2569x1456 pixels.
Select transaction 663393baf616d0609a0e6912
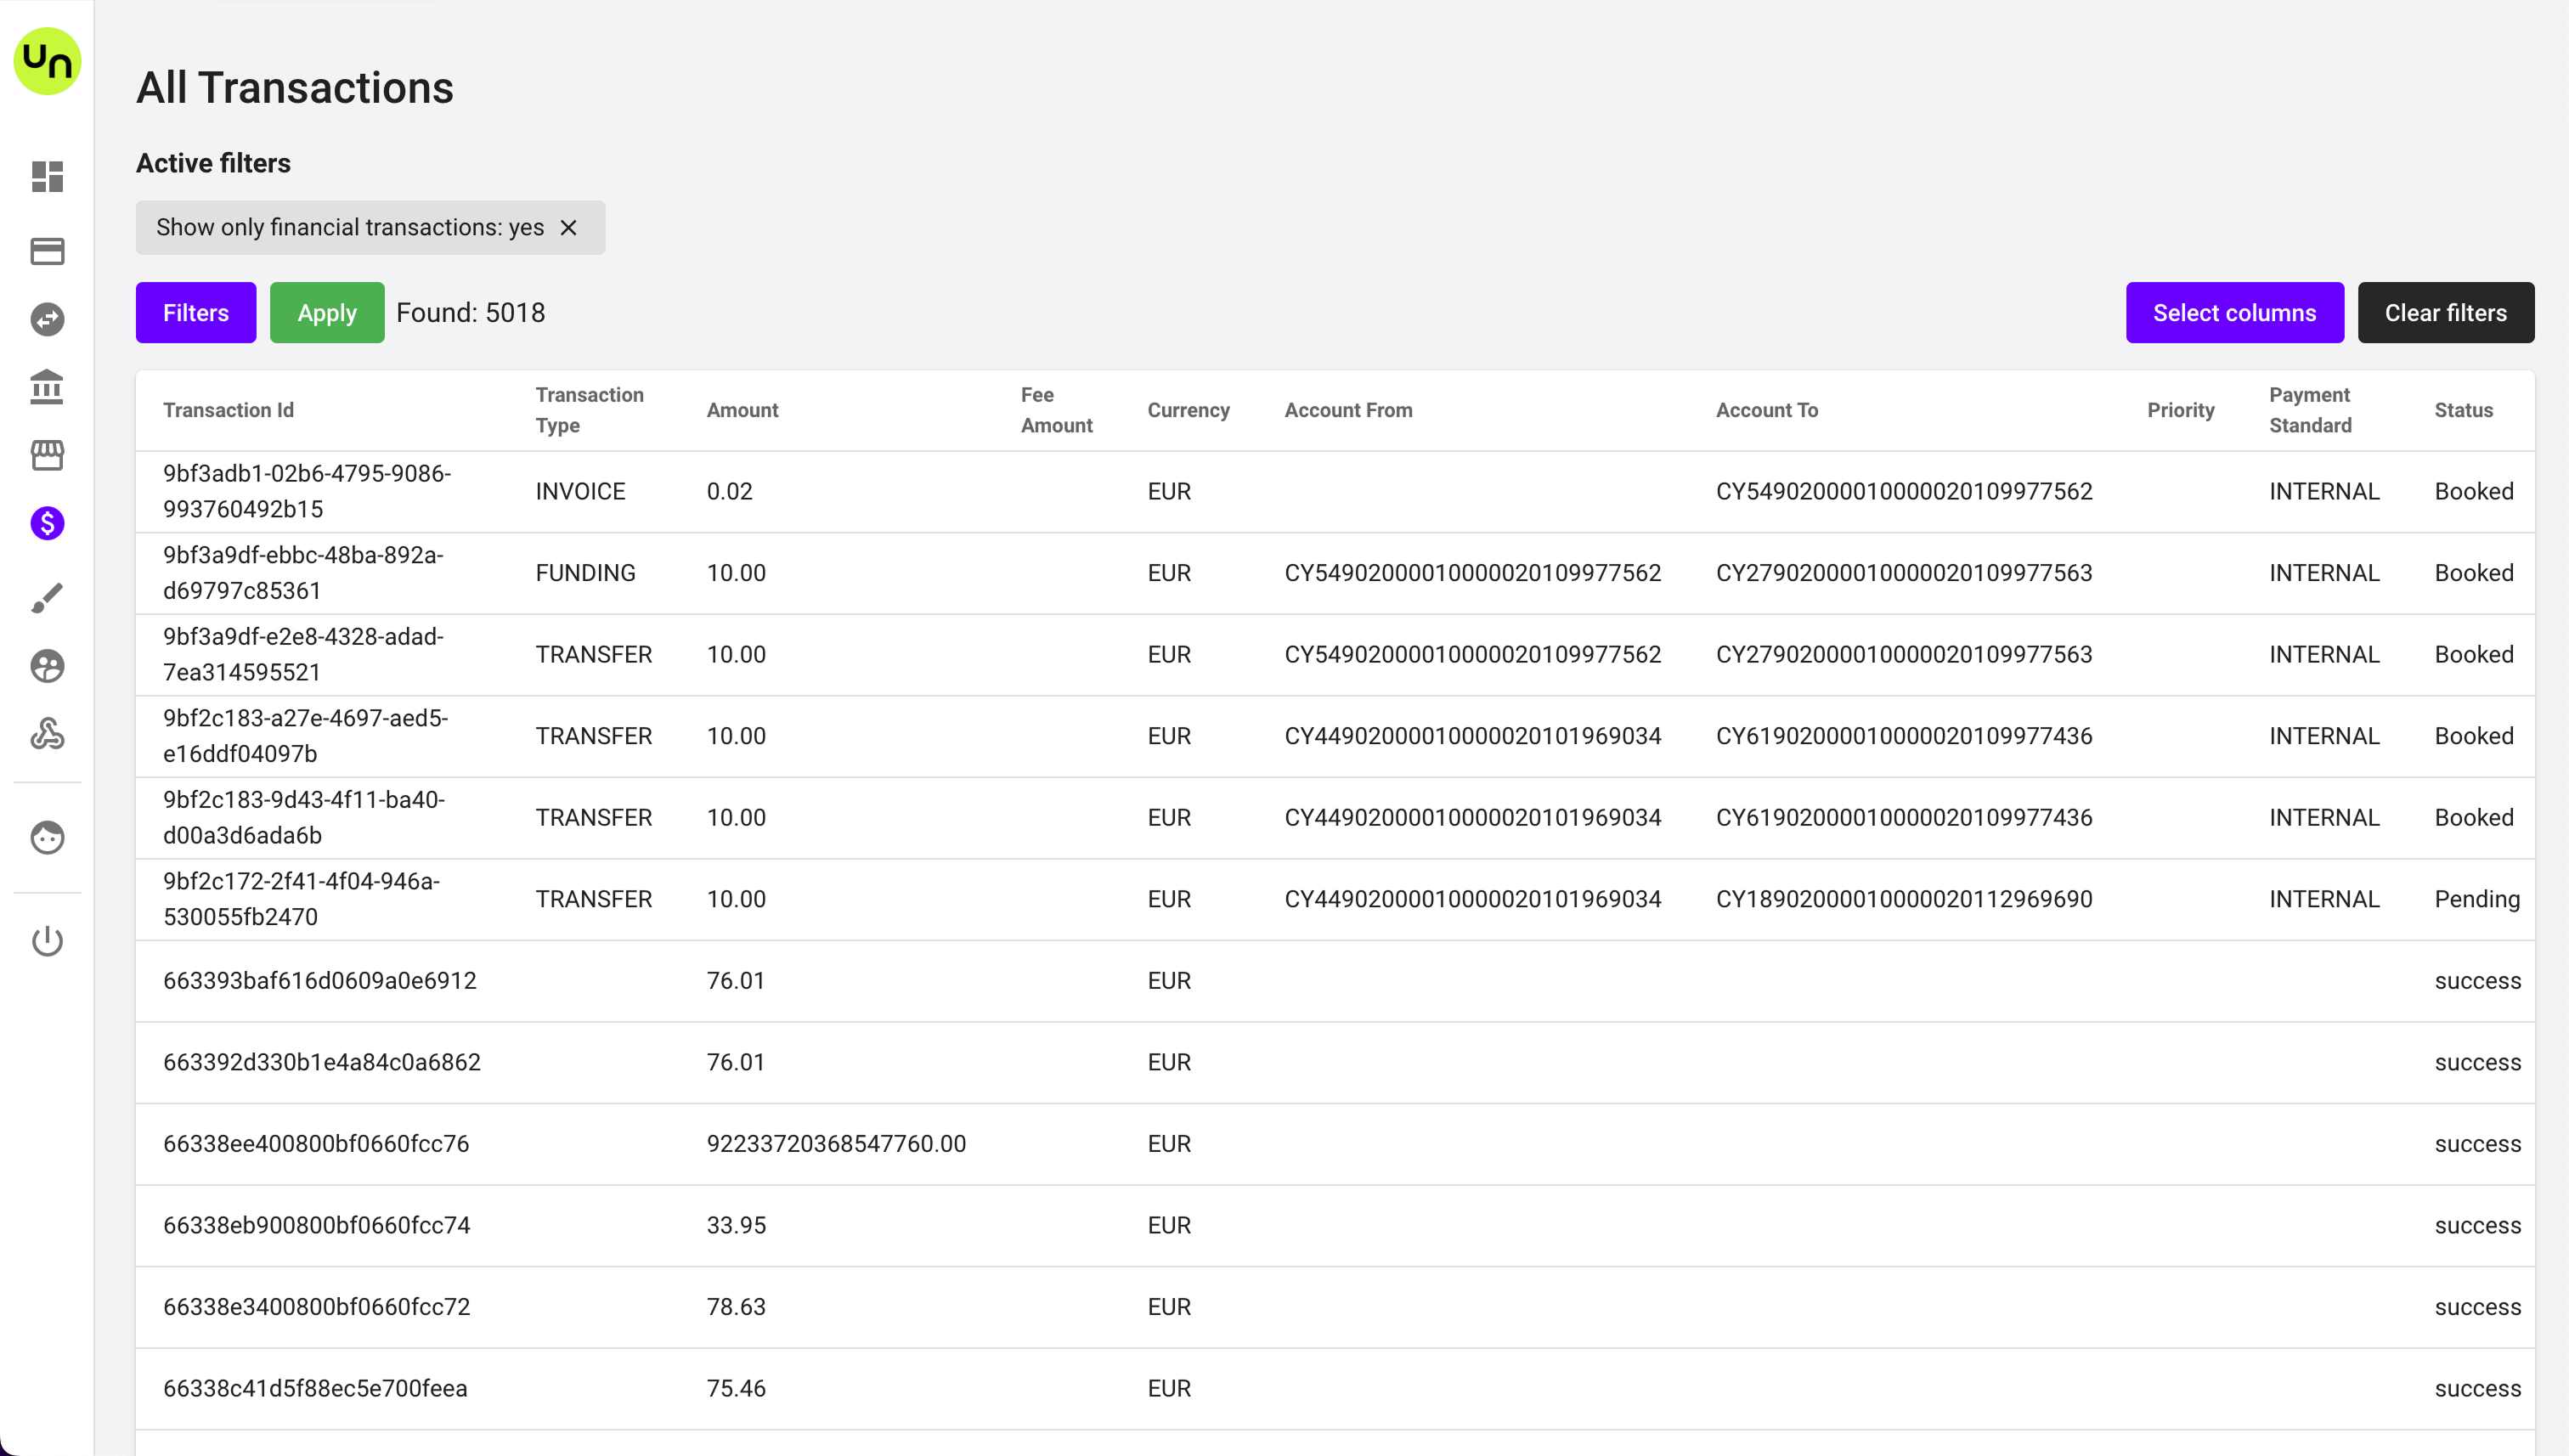pos(320,980)
